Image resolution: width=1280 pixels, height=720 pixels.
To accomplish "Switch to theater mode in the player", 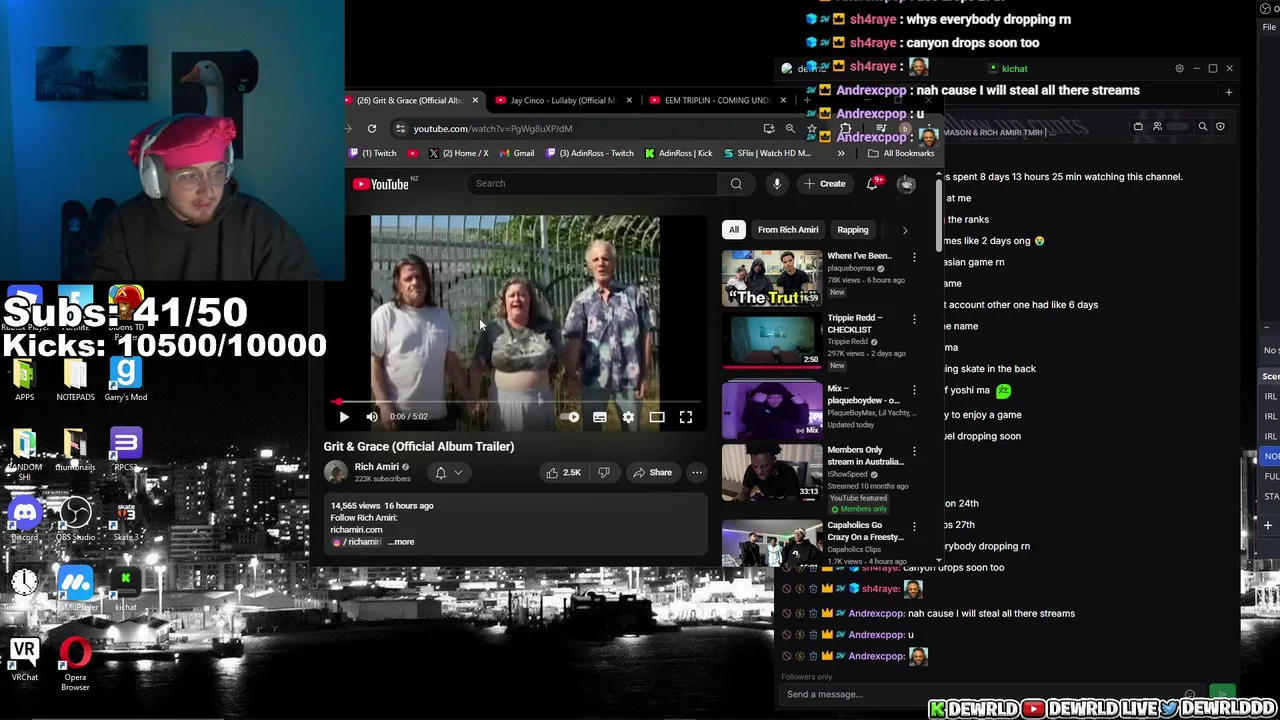I will tap(657, 417).
